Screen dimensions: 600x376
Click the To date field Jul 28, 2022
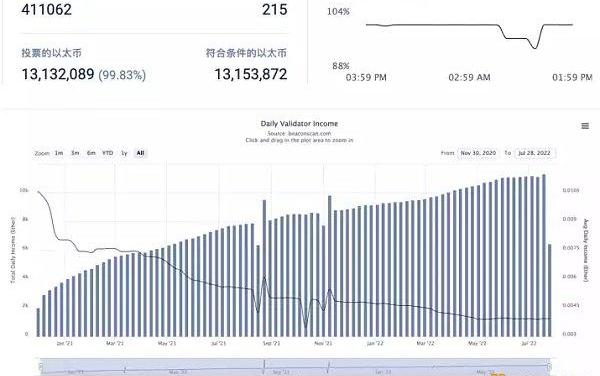tap(535, 153)
